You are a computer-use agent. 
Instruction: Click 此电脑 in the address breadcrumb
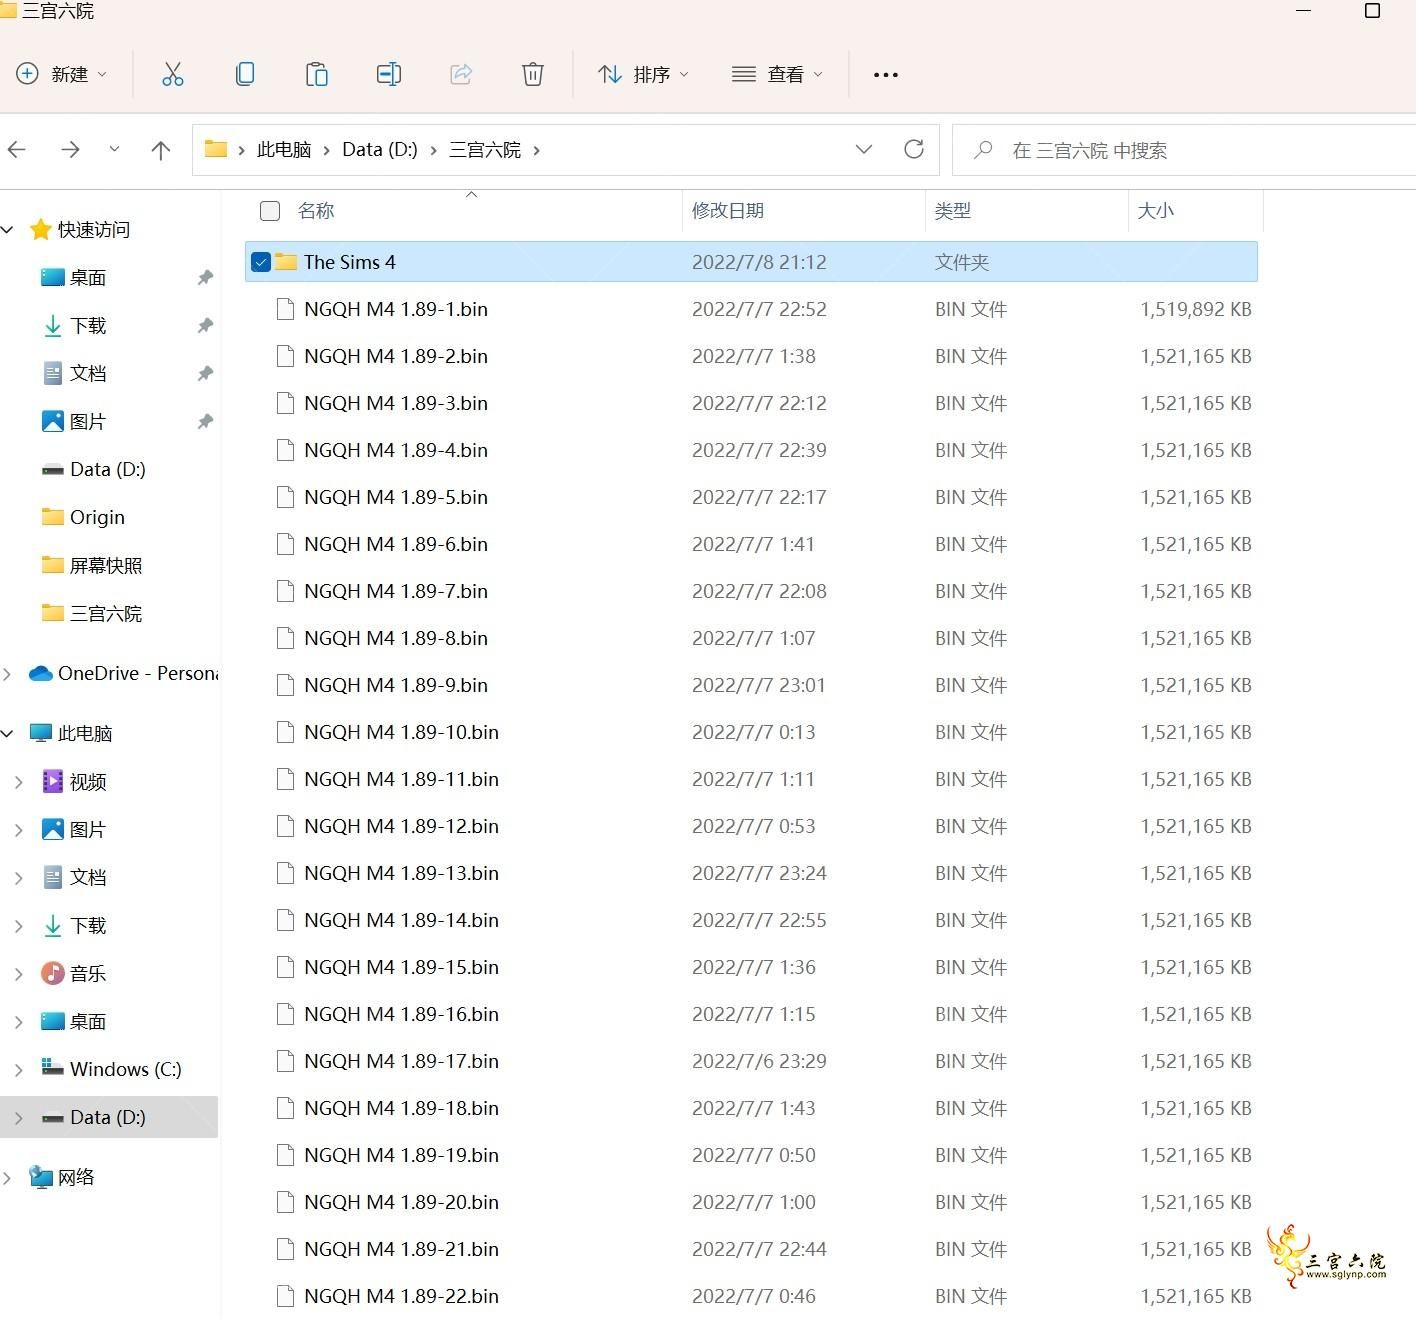(x=284, y=150)
